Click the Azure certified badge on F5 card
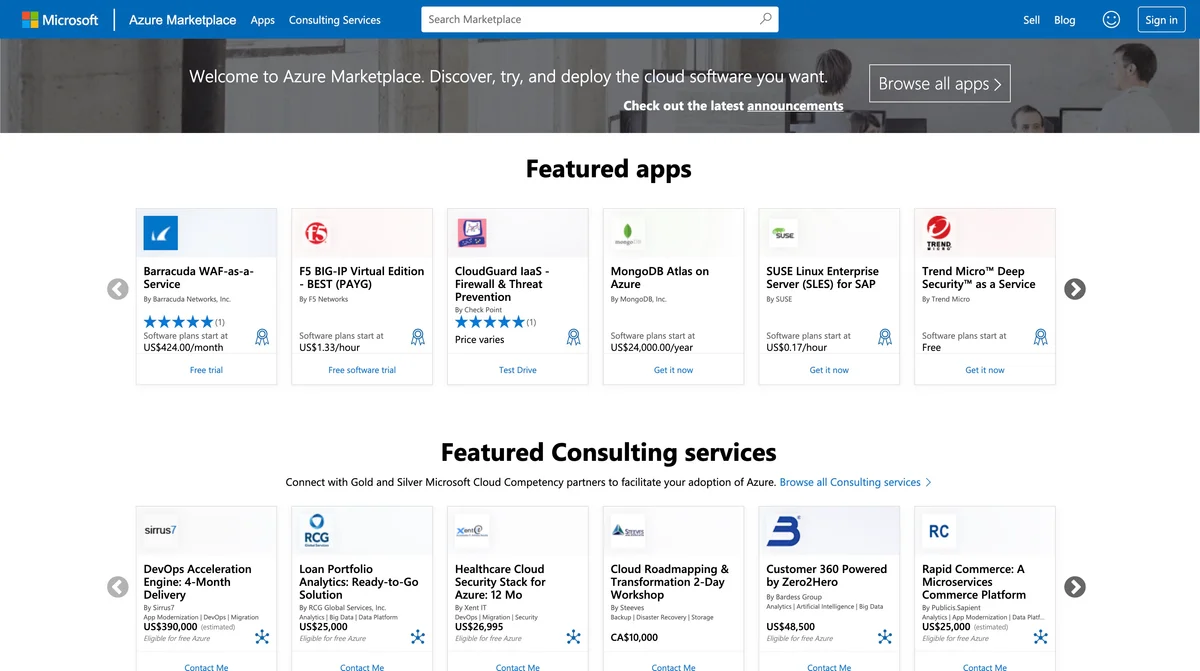The width and height of the screenshot is (1200, 671). [x=417, y=337]
